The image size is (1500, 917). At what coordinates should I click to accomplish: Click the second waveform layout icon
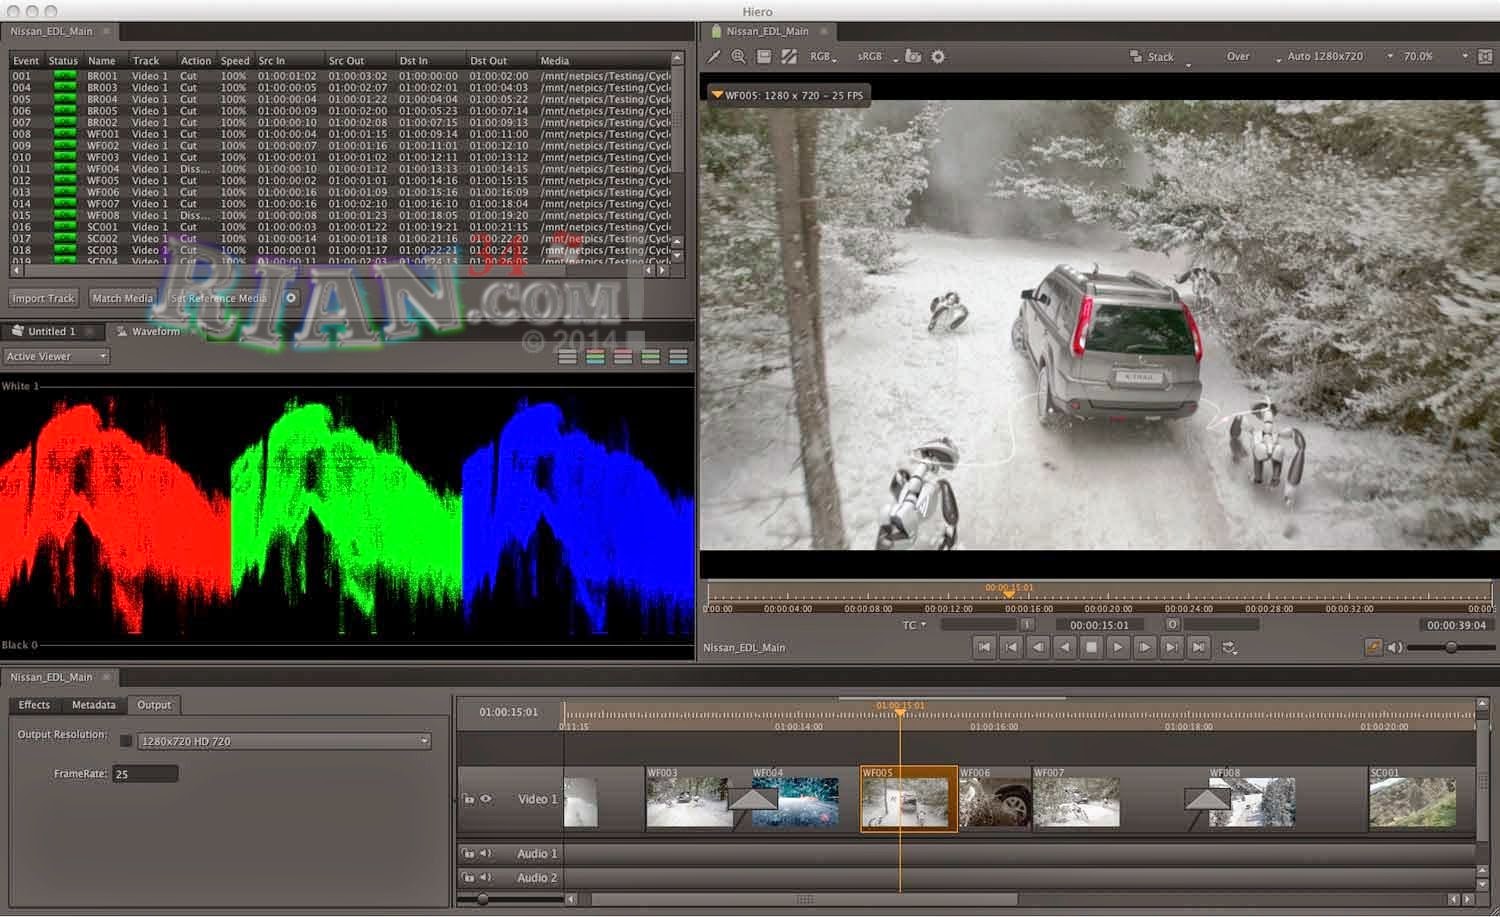tap(595, 357)
